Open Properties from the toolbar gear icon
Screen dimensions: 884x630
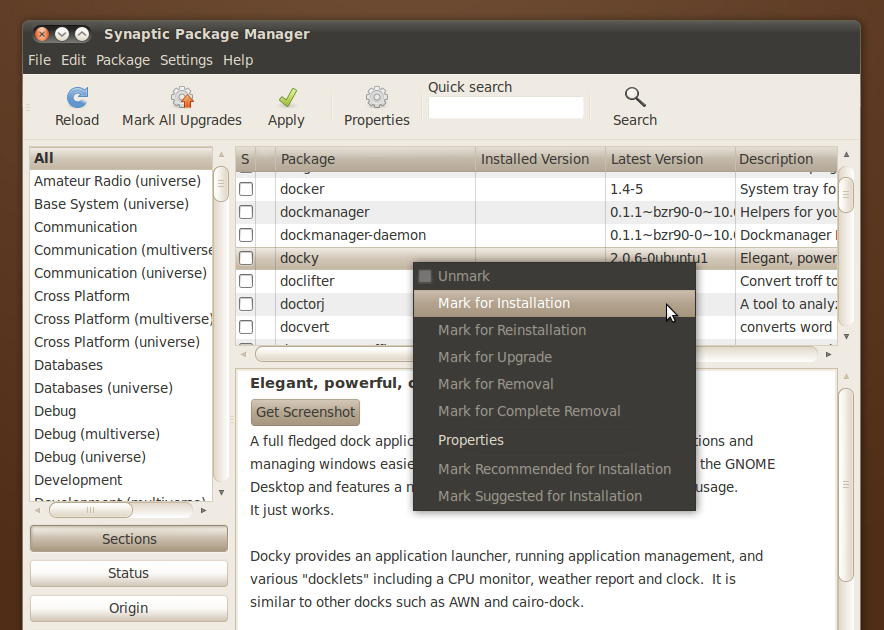[377, 98]
